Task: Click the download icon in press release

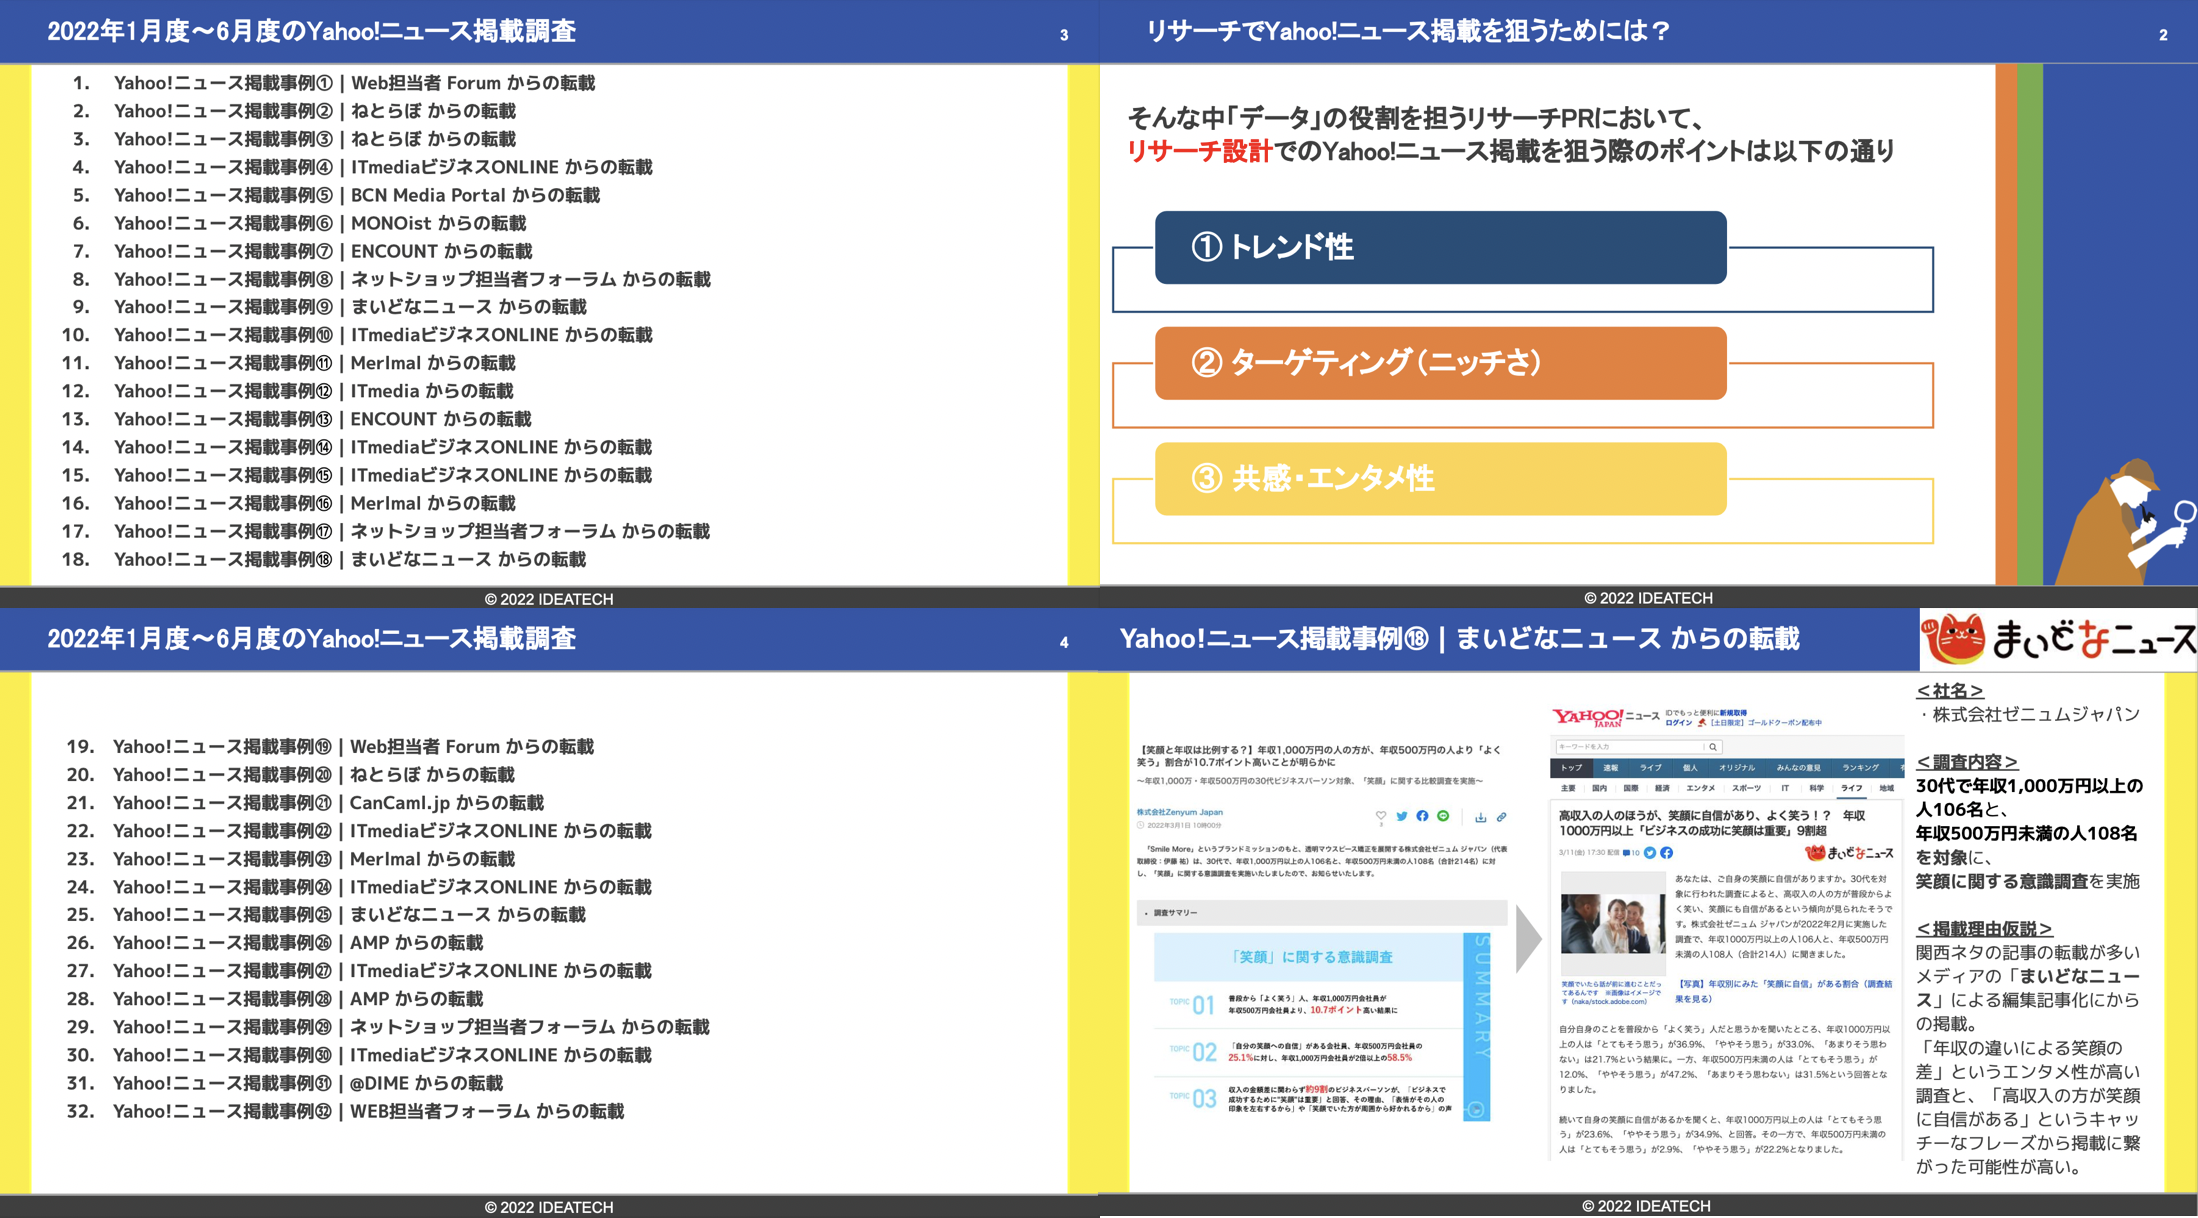Action: pos(1481,817)
